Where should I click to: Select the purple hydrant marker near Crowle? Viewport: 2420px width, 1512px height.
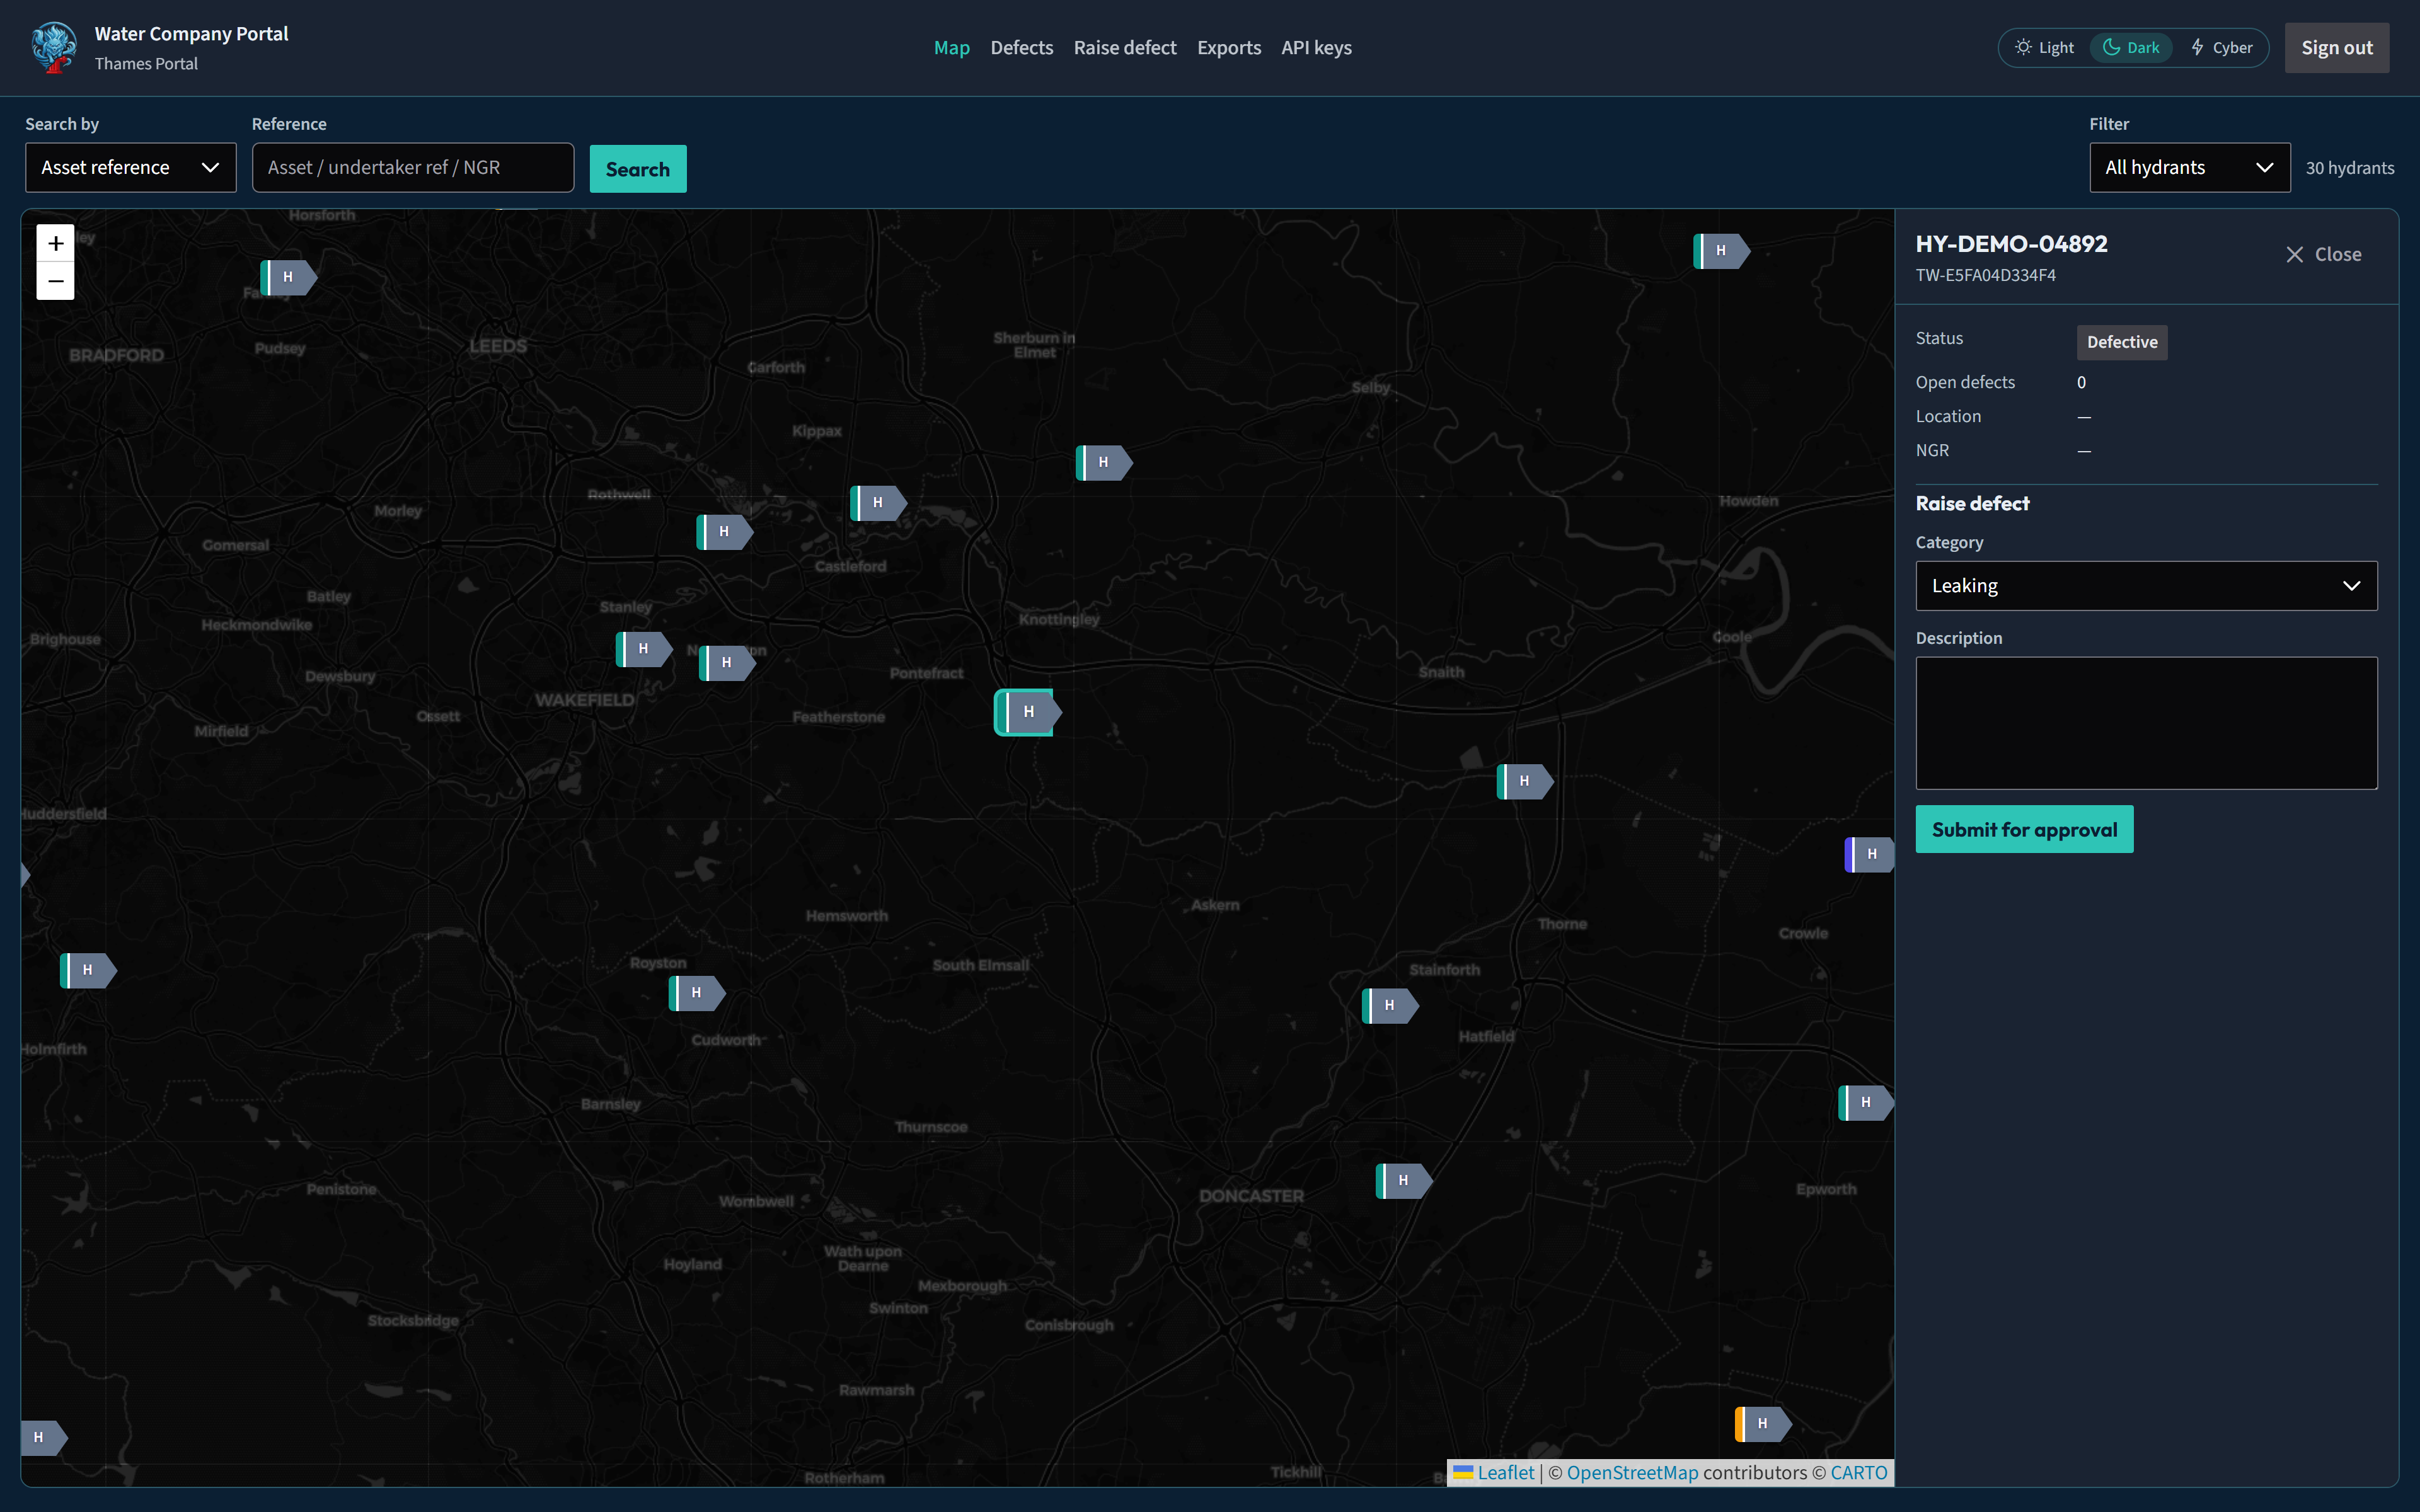click(x=1869, y=854)
